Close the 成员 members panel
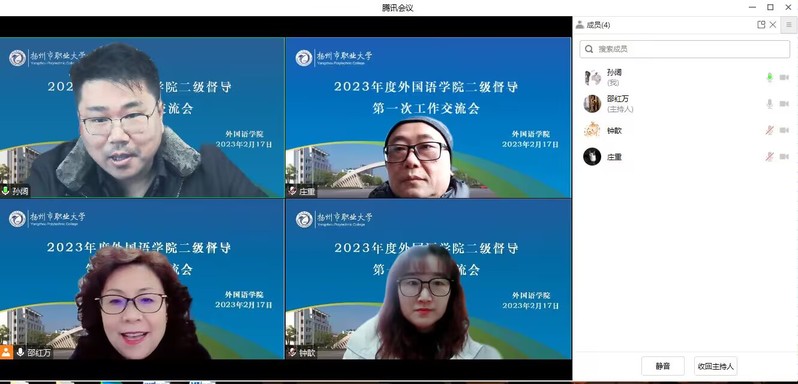798x384 pixels. (773, 24)
